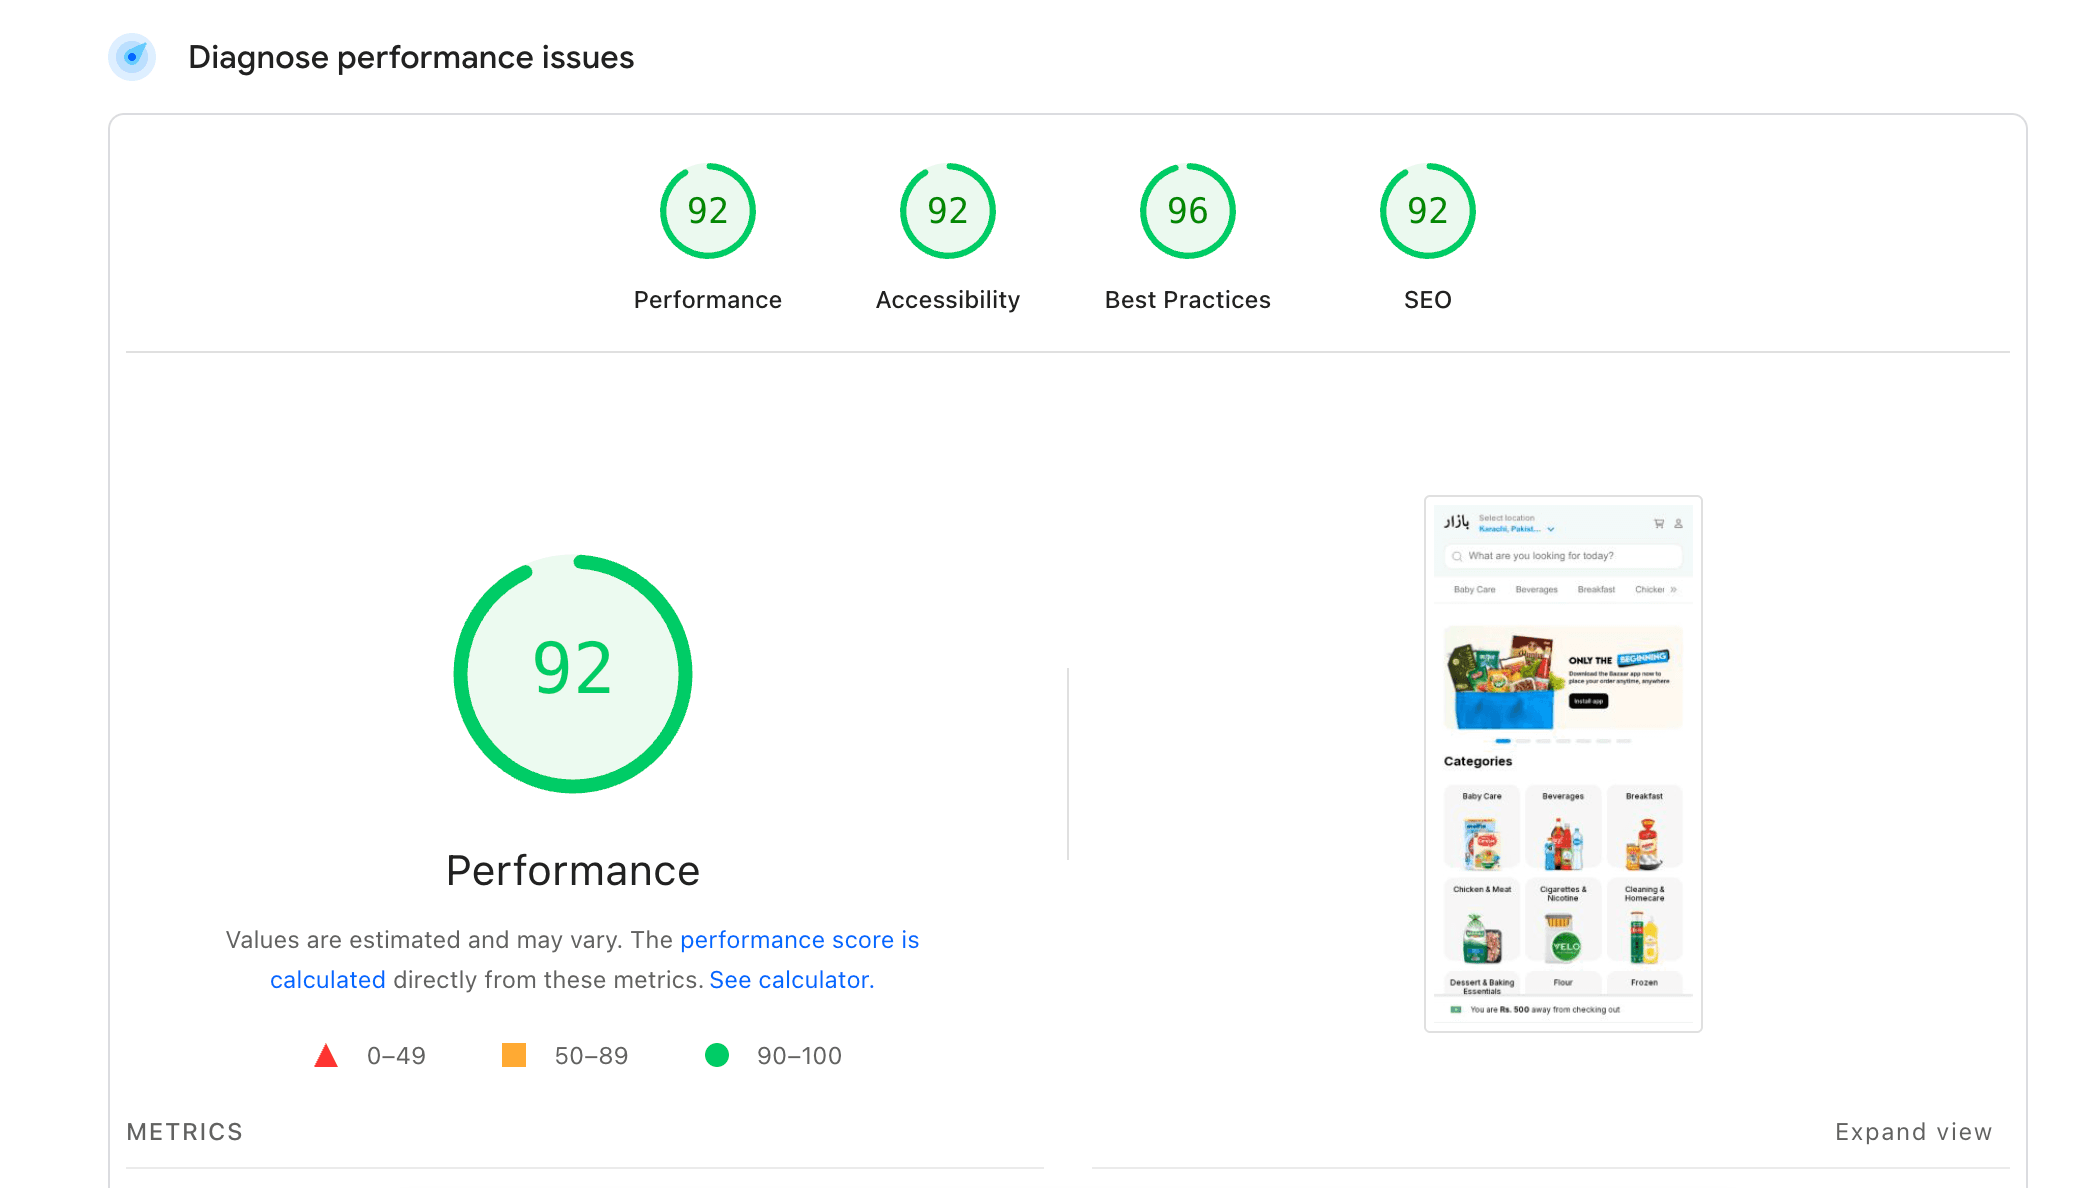
Task: Click the 'SEO' label under its gauge
Action: click(x=1428, y=300)
